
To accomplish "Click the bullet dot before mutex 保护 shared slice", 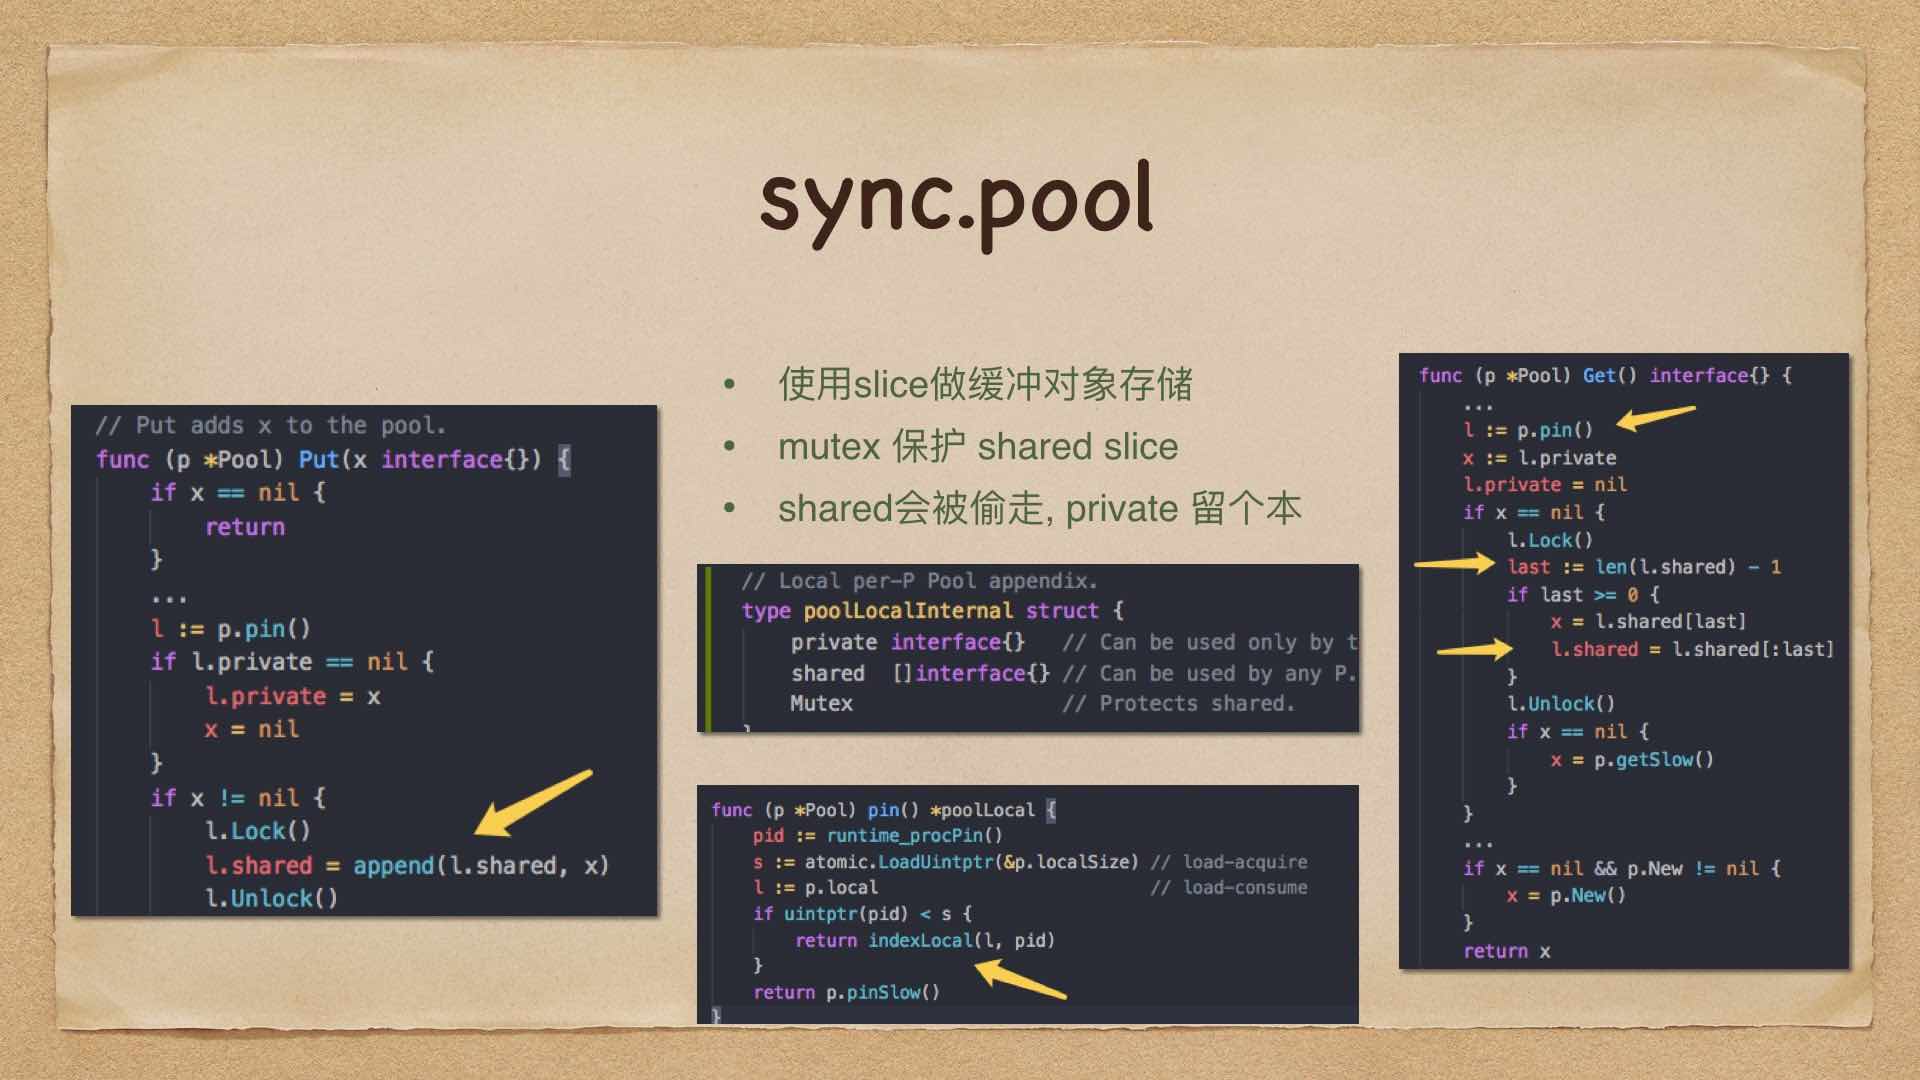I will tap(729, 447).
